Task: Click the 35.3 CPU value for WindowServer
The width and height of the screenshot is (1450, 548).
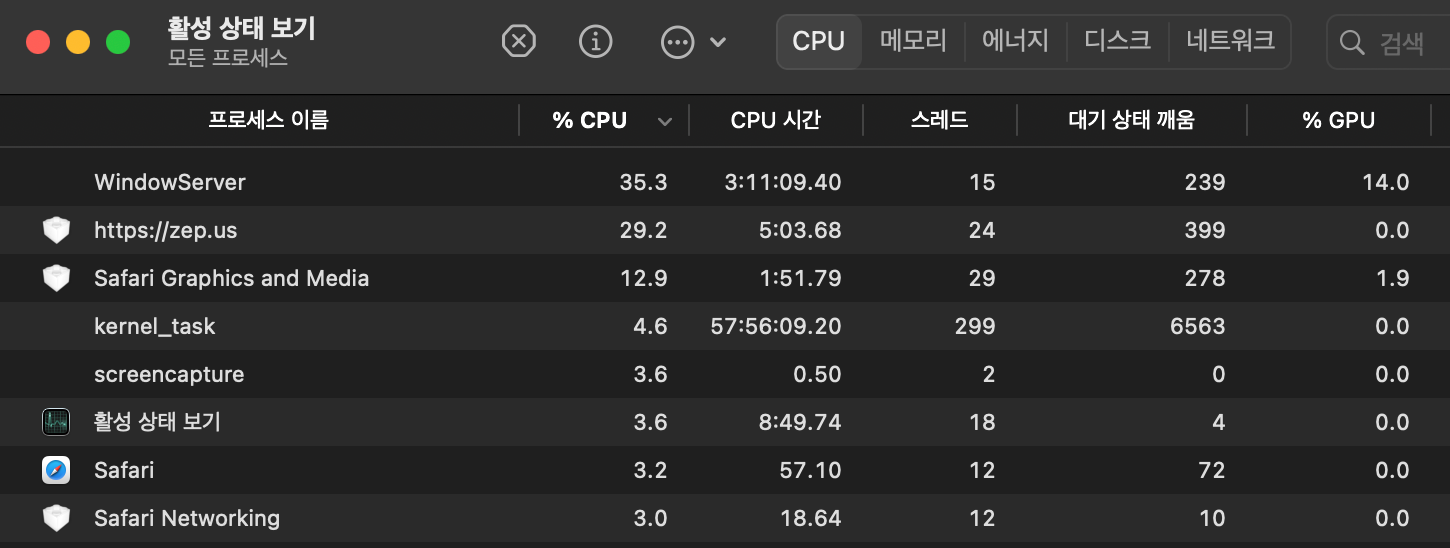Action: [643, 182]
